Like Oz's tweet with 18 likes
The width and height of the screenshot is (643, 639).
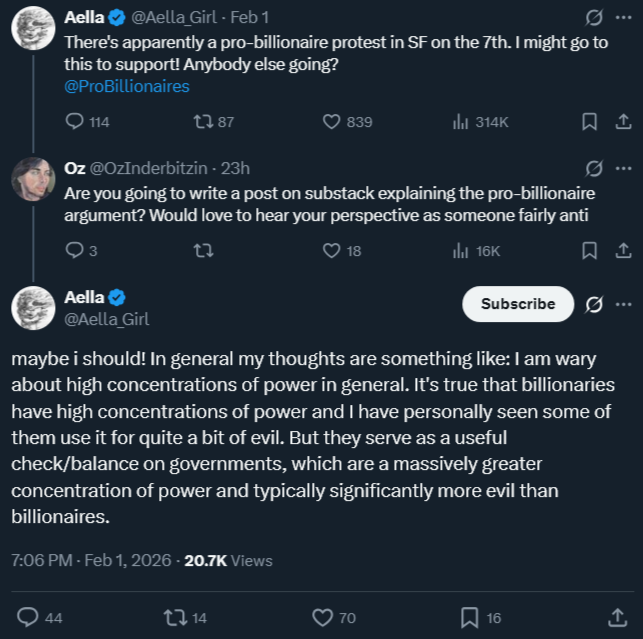point(333,251)
